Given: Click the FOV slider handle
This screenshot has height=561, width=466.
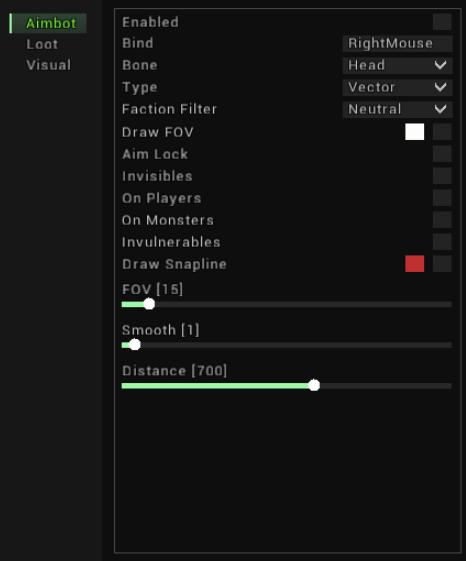Looking at the screenshot, I should pos(149,304).
